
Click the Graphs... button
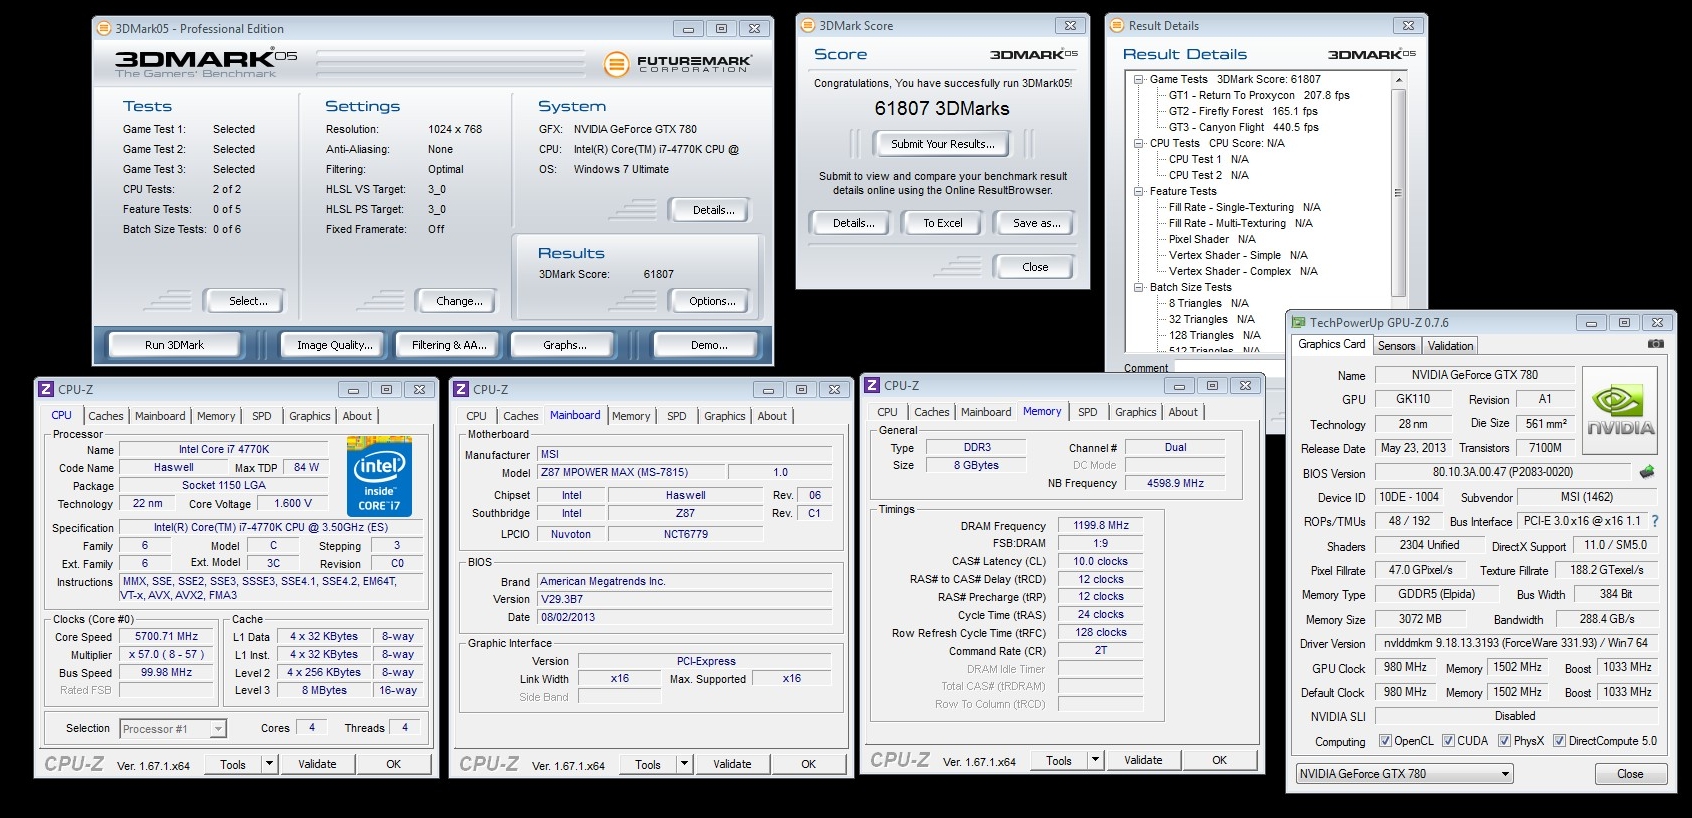tap(565, 345)
